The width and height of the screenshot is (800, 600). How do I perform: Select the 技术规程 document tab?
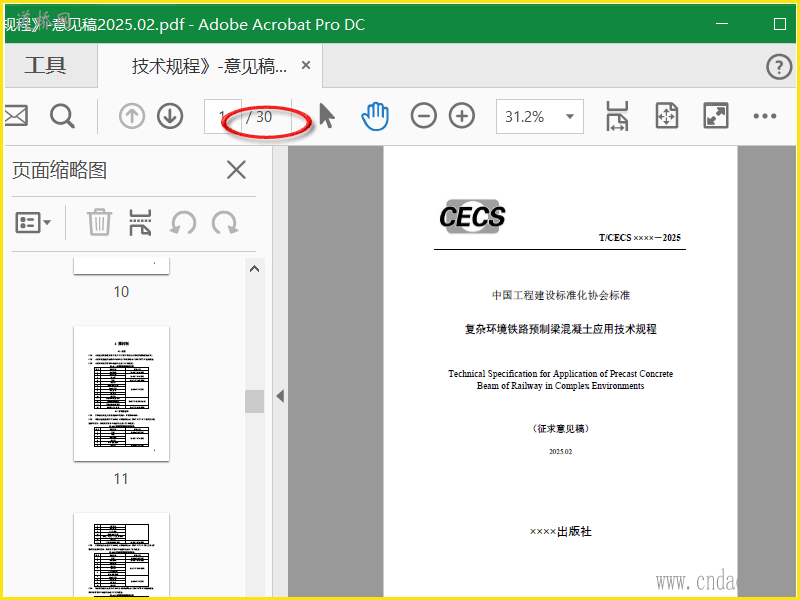click(209, 66)
